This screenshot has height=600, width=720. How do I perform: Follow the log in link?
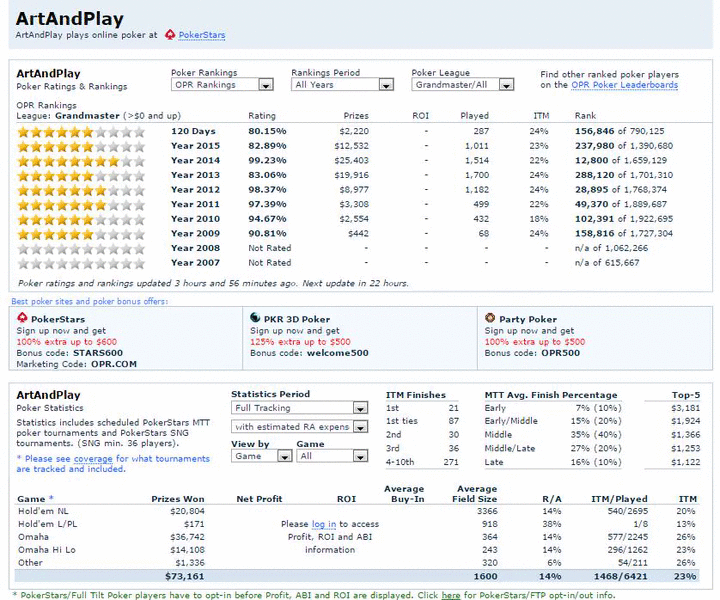[x=324, y=524]
